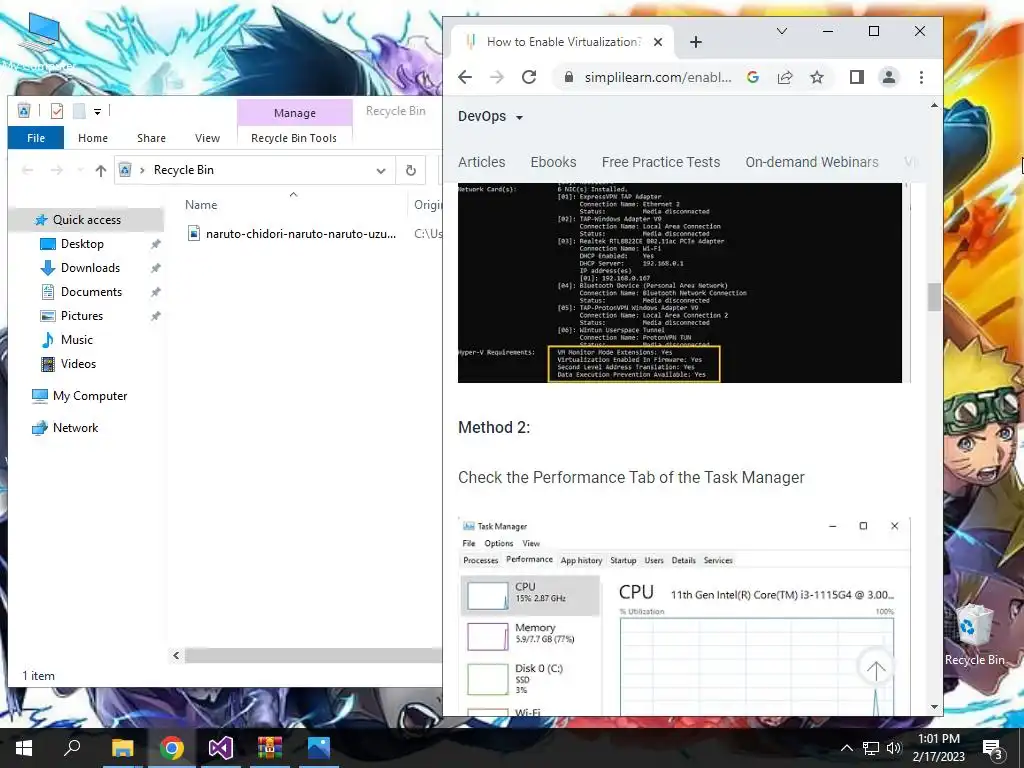Open the Photos app from the taskbar
The width and height of the screenshot is (1024, 768).
319,748
